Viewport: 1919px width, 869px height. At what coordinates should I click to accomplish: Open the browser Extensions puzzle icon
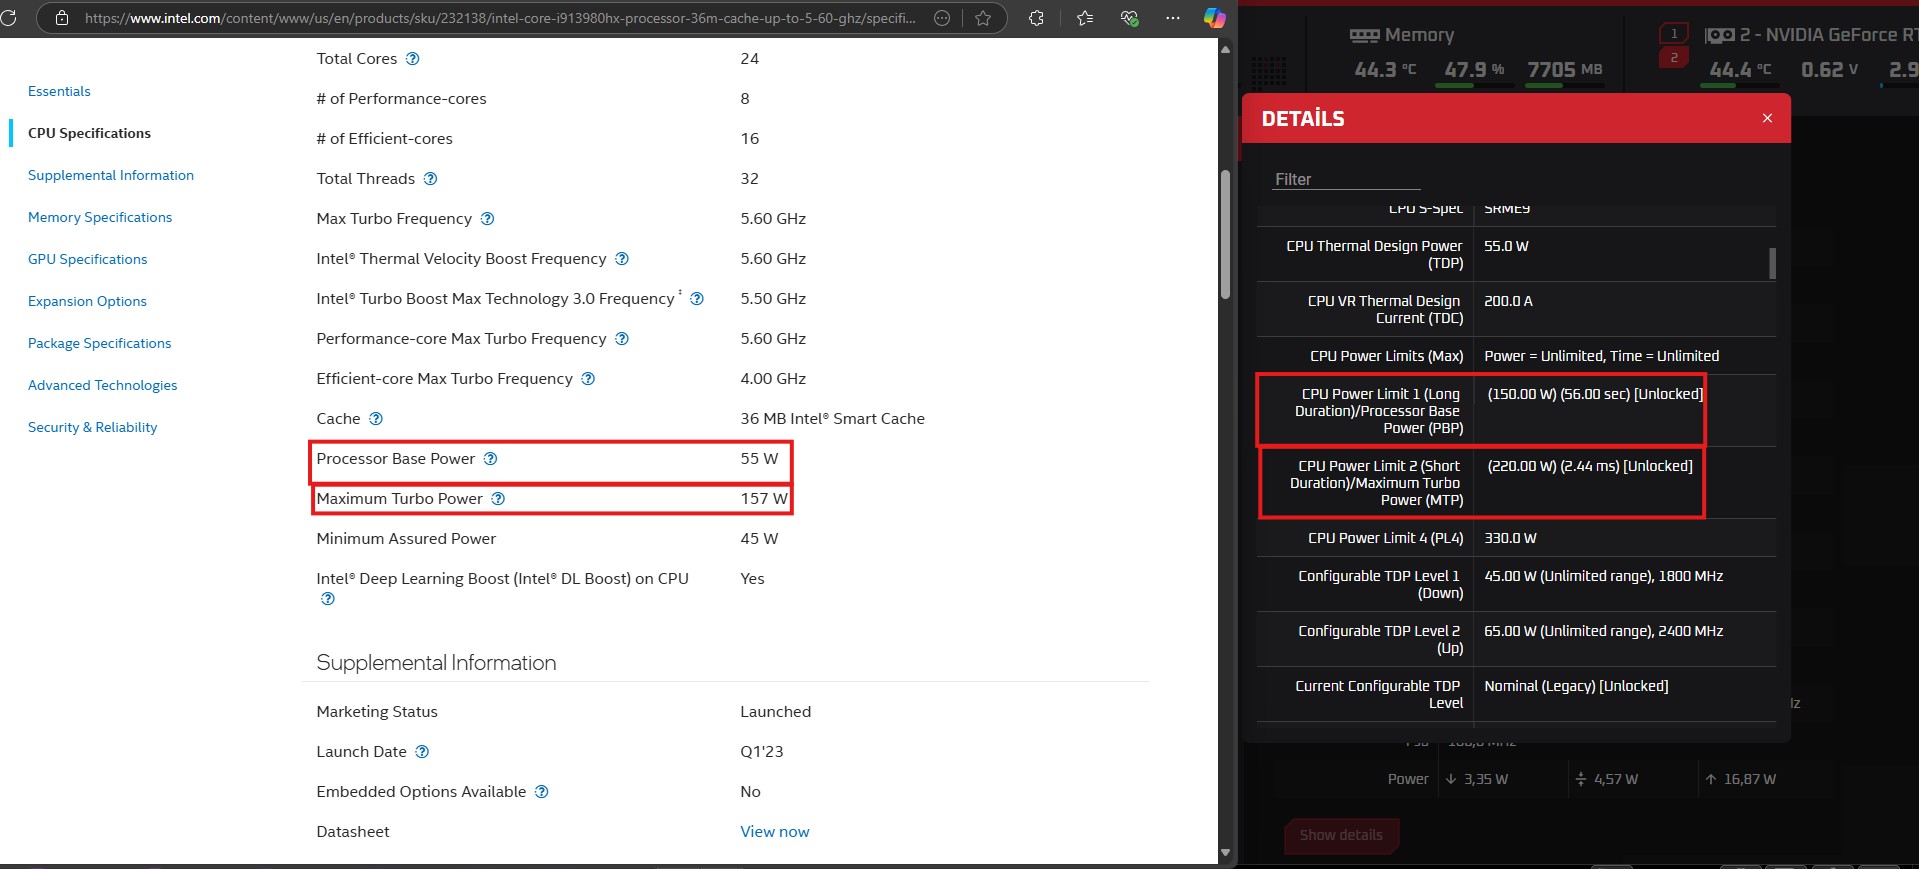(1036, 18)
